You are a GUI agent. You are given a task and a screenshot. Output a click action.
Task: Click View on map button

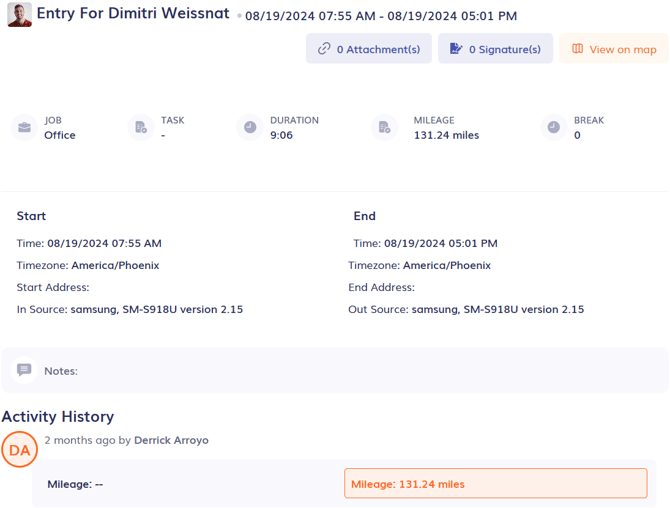tap(613, 49)
